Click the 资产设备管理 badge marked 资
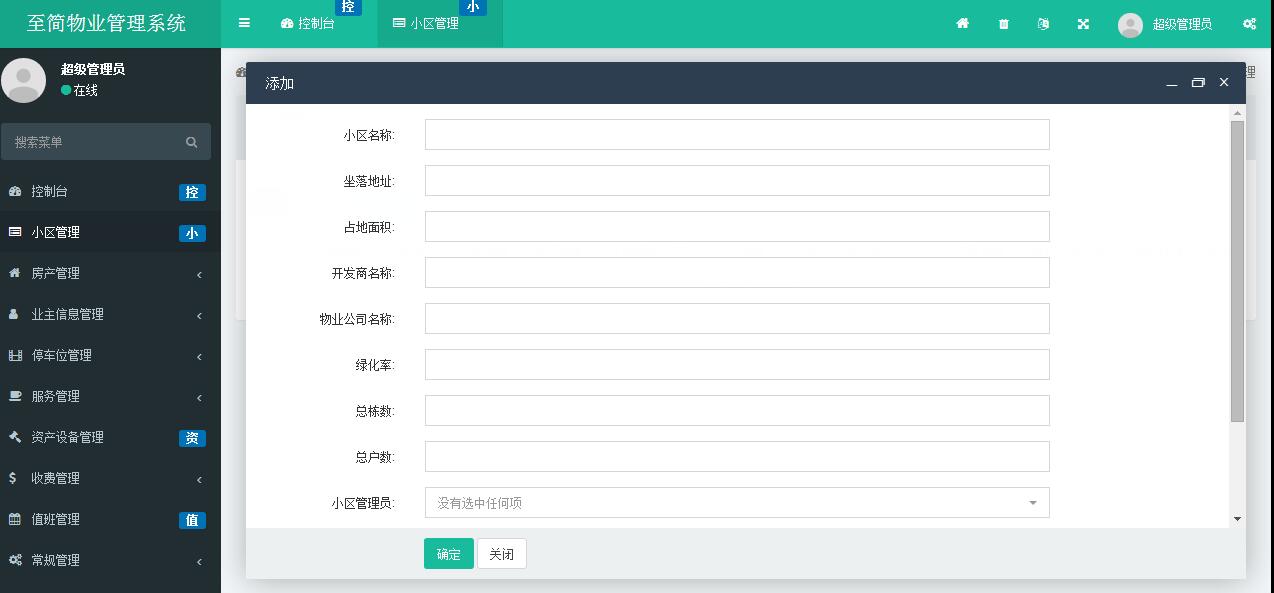The image size is (1274, 593). pos(192,438)
